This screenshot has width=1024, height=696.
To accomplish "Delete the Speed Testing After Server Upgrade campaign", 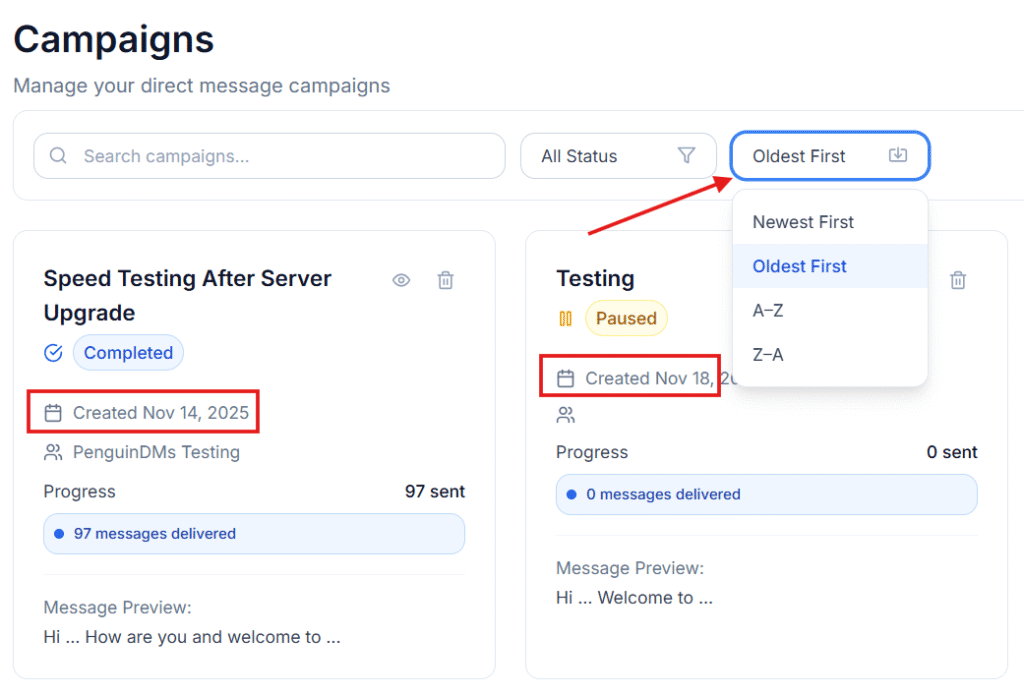I will [446, 281].
